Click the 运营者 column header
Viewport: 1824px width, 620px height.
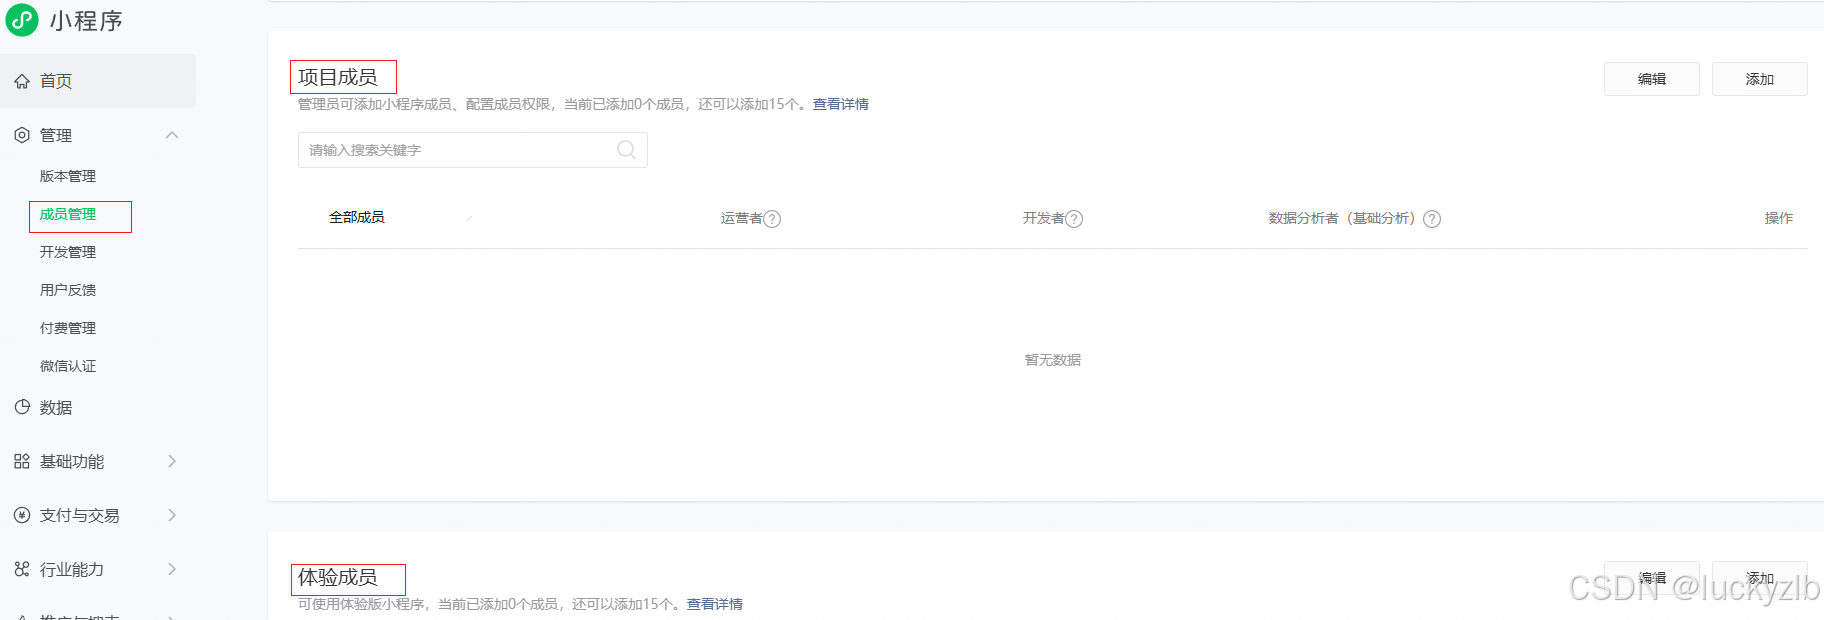742,218
